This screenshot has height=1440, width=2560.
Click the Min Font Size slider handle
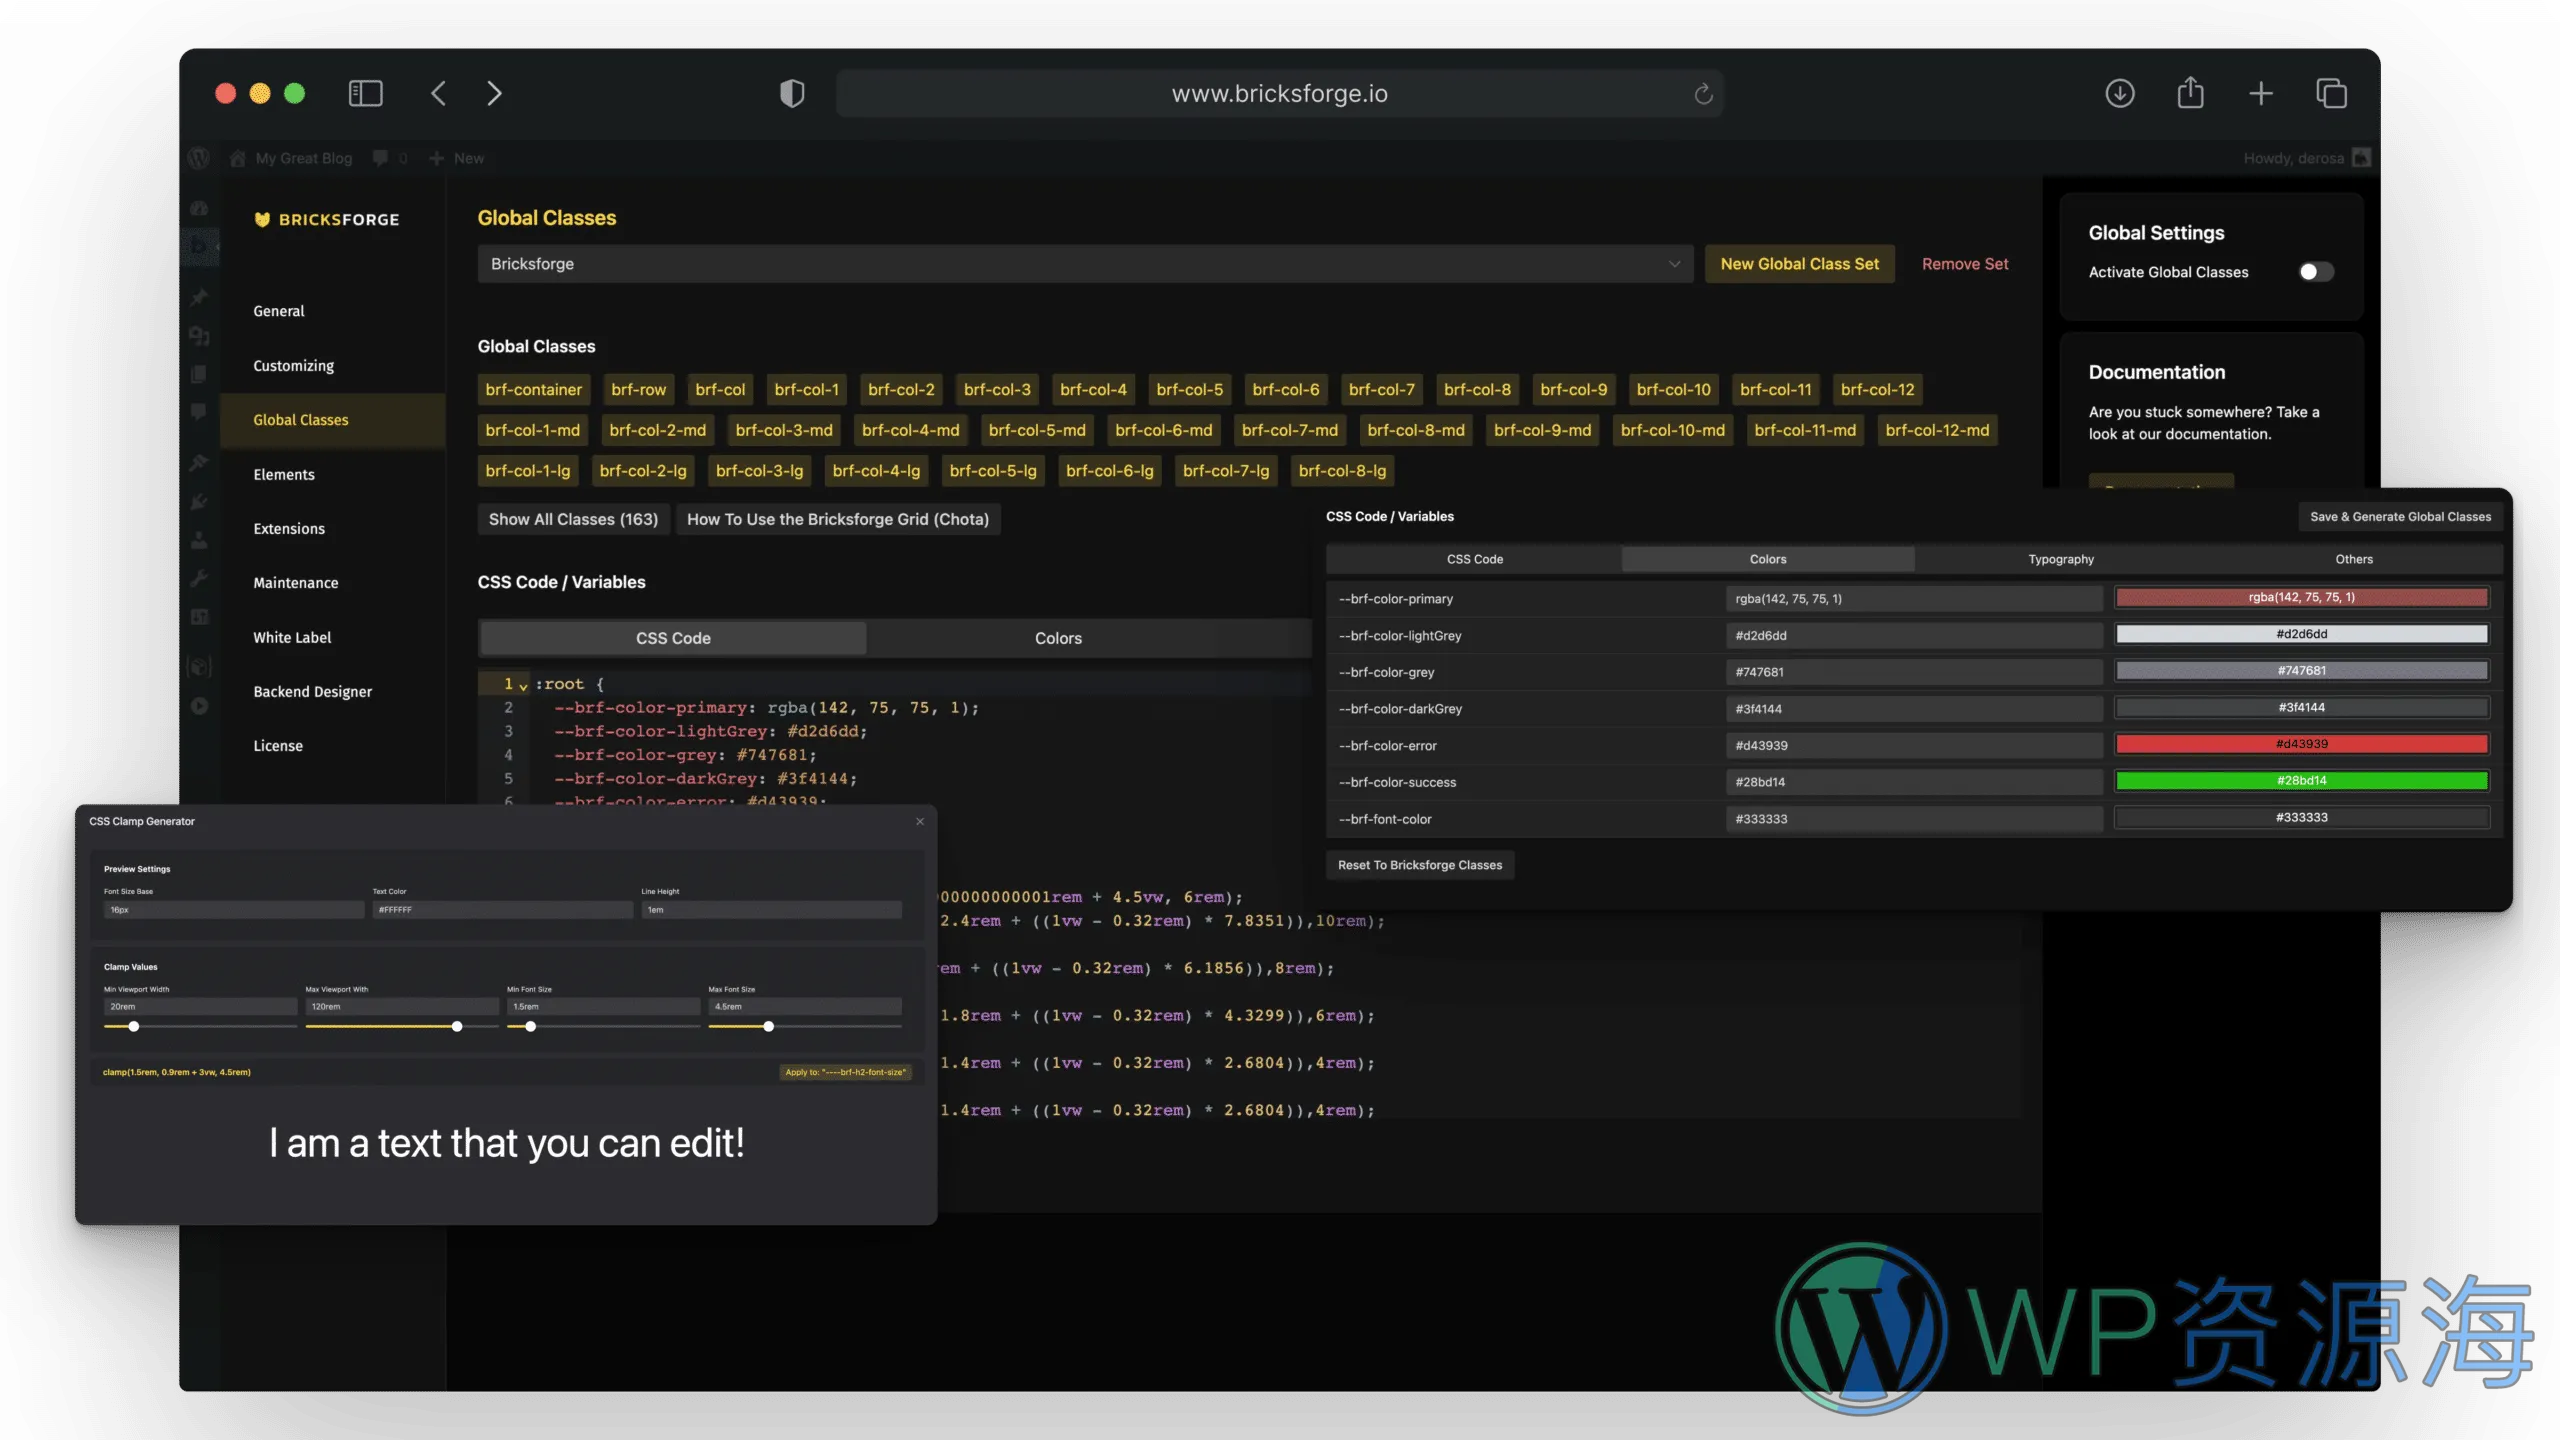(x=531, y=1027)
